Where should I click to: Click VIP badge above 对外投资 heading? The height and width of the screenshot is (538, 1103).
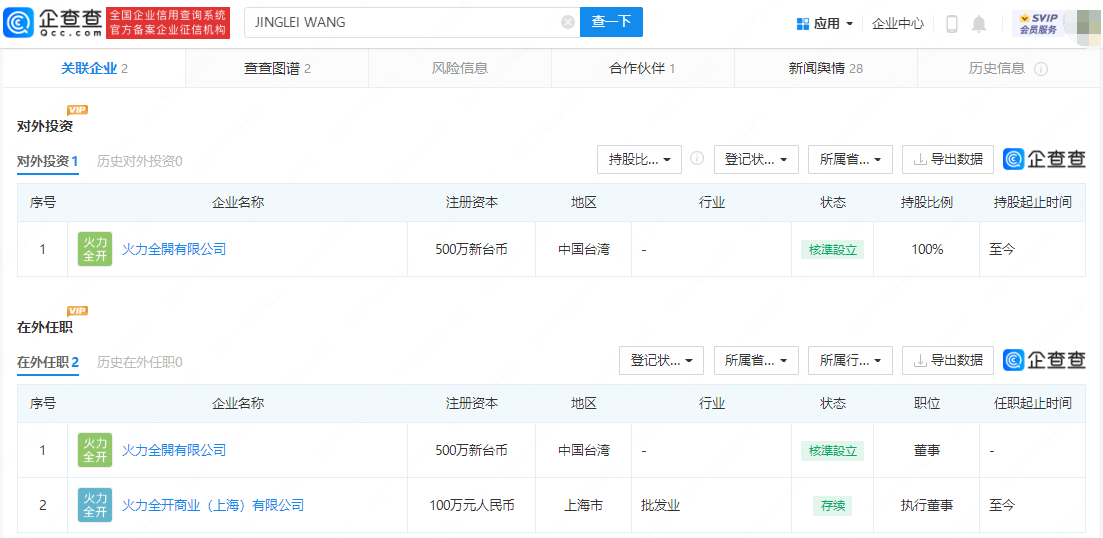click(x=77, y=110)
